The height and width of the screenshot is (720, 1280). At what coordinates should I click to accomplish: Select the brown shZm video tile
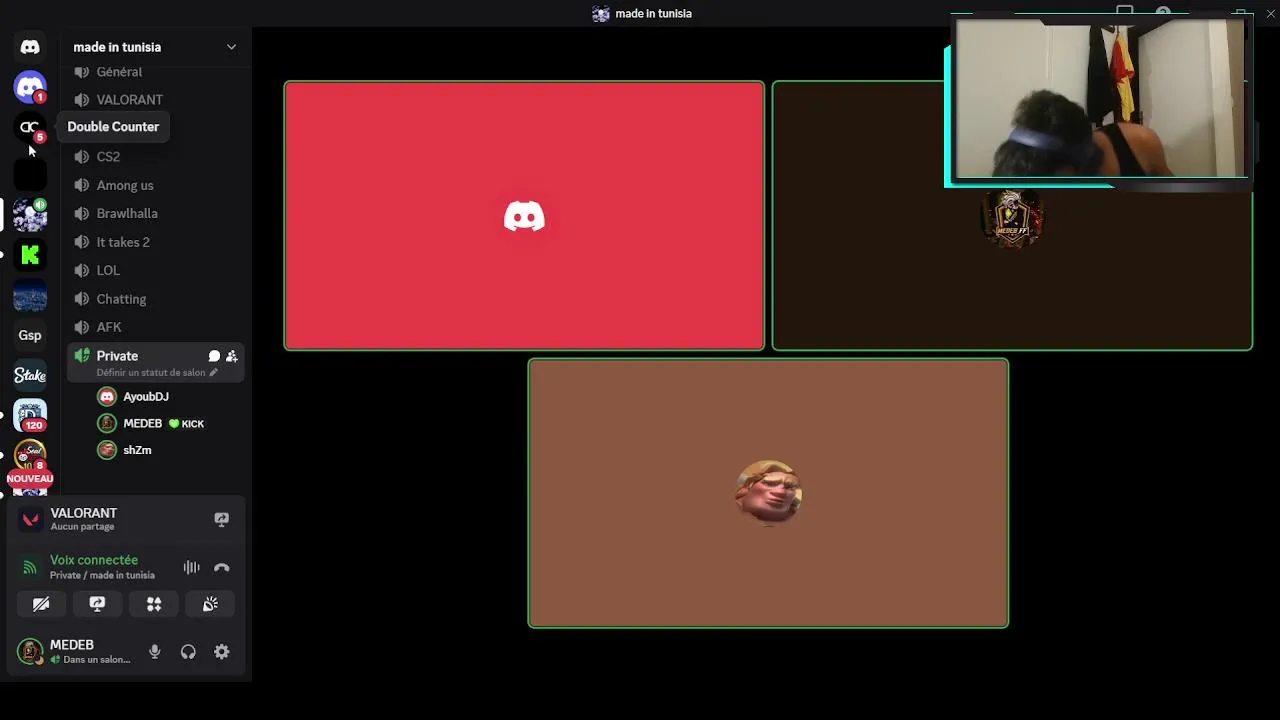pos(768,493)
